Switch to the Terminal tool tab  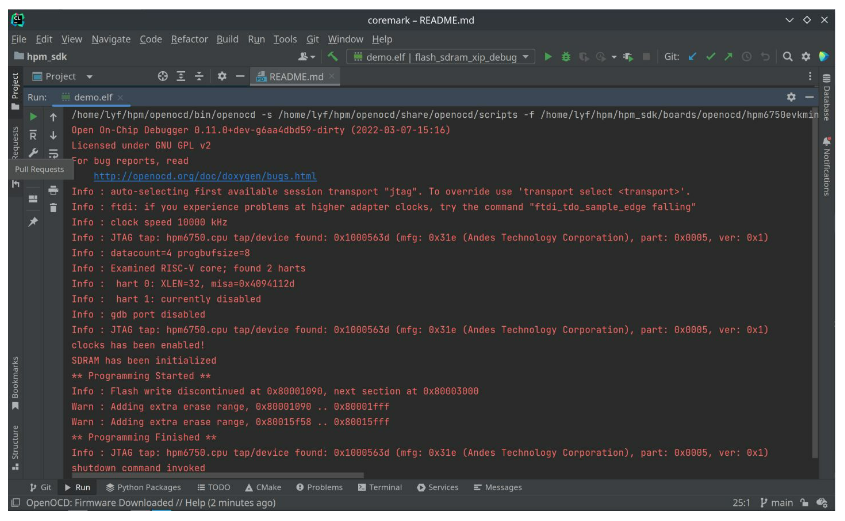coord(380,487)
